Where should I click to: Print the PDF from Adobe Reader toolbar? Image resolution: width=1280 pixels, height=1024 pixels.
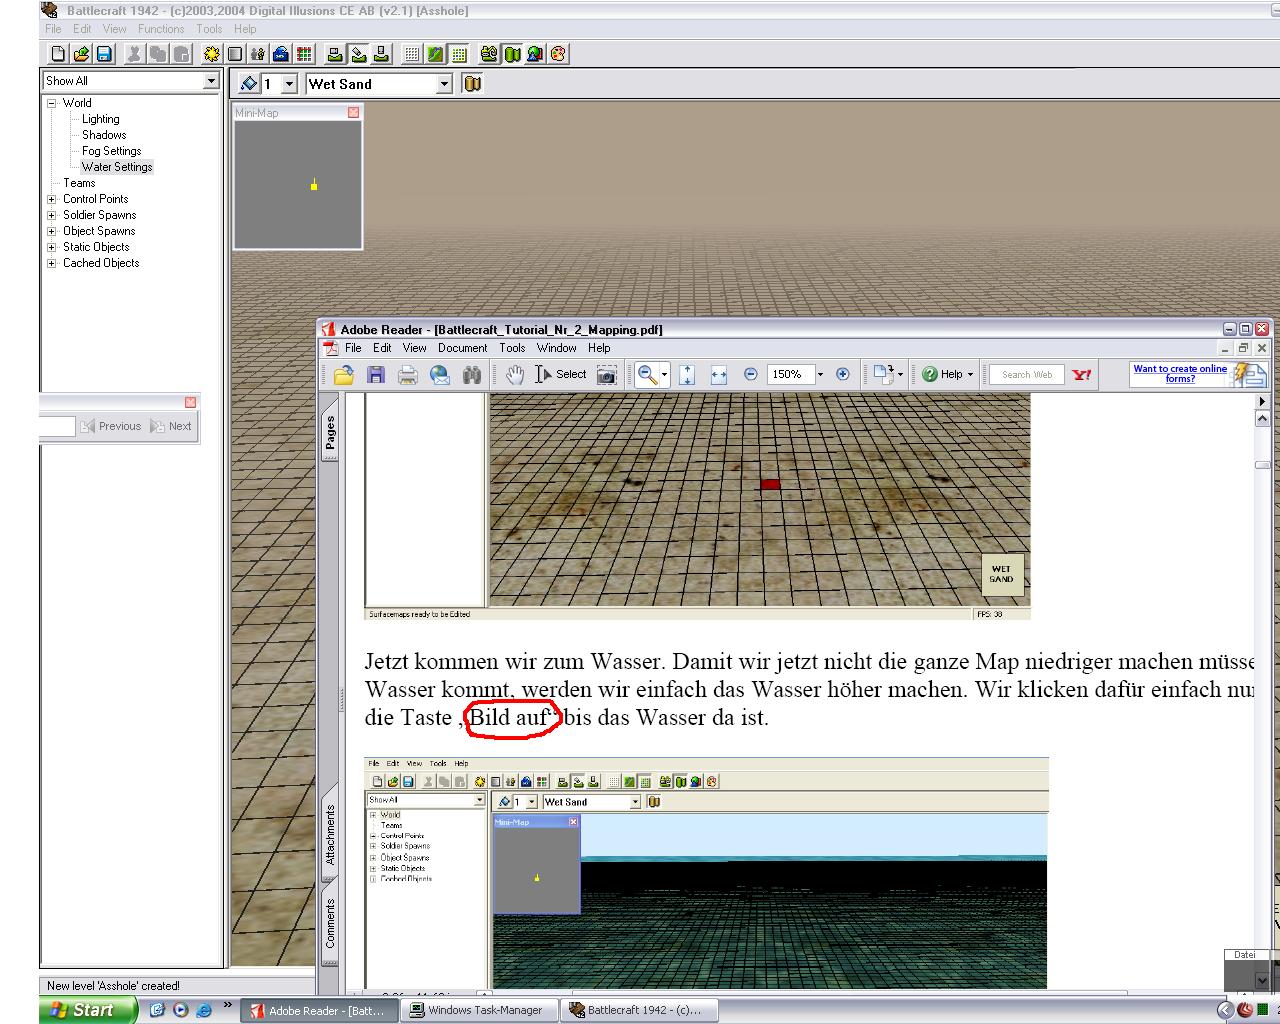pos(408,375)
